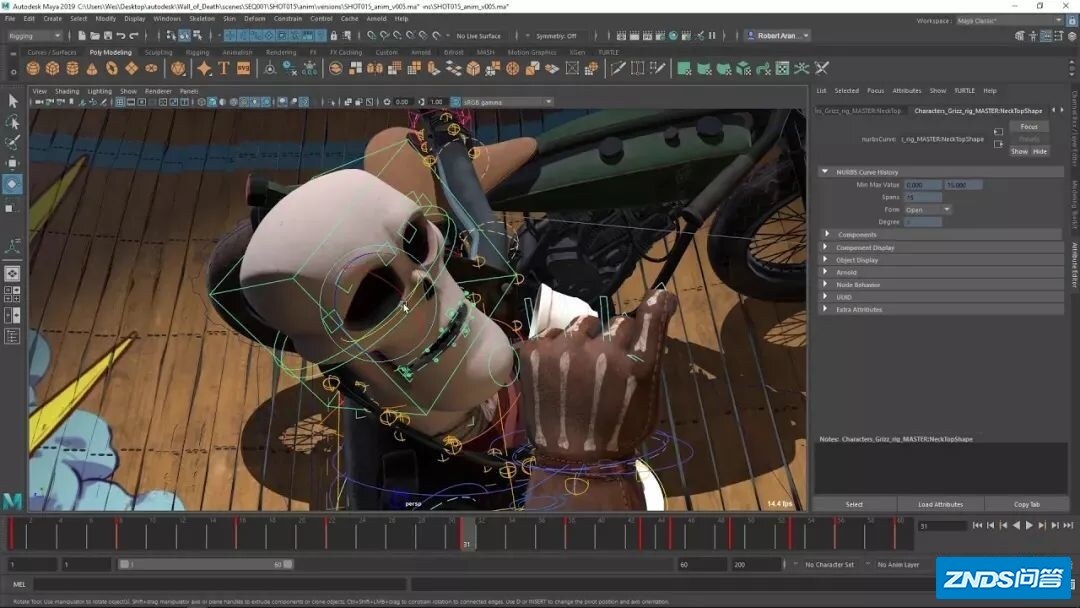Viewport: 1080px width, 608px height.
Task: Create a new scene from the status line
Action: [82, 36]
